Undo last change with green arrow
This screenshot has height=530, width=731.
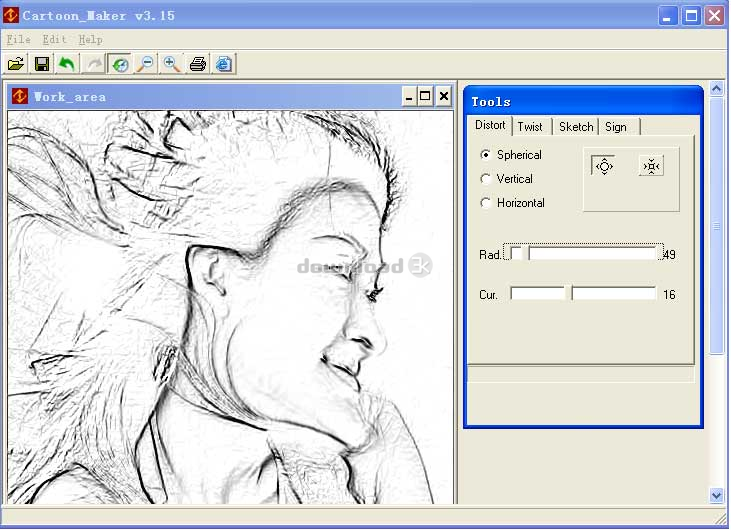tap(68, 64)
